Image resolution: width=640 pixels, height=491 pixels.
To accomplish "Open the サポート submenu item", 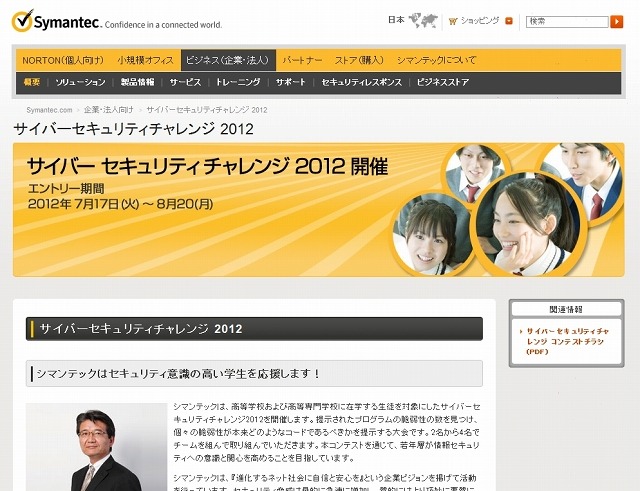I will pos(291,82).
